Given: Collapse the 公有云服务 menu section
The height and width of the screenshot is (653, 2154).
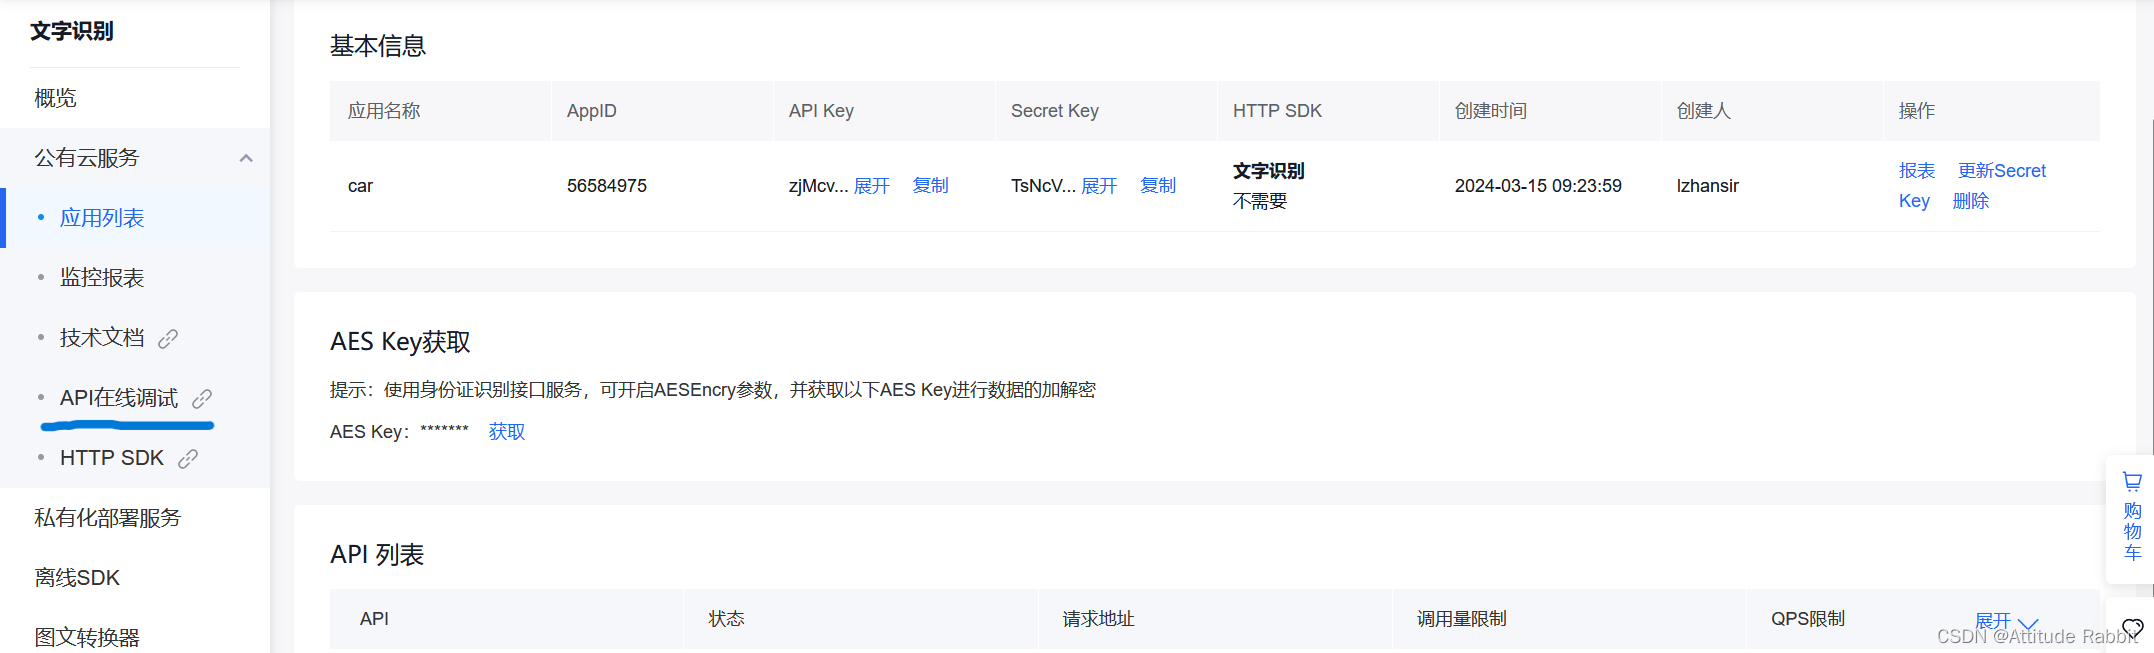Looking at the screenshot, I should (246, 158).
